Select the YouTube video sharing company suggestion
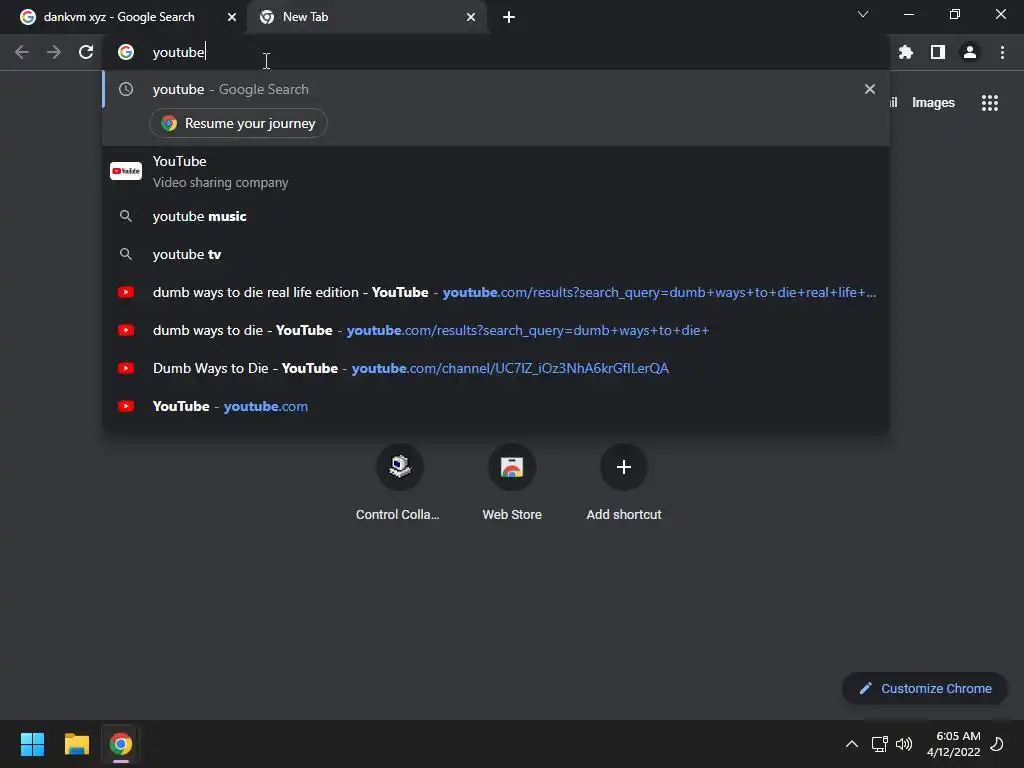The image size is (1024, 768). coord(496,171)
